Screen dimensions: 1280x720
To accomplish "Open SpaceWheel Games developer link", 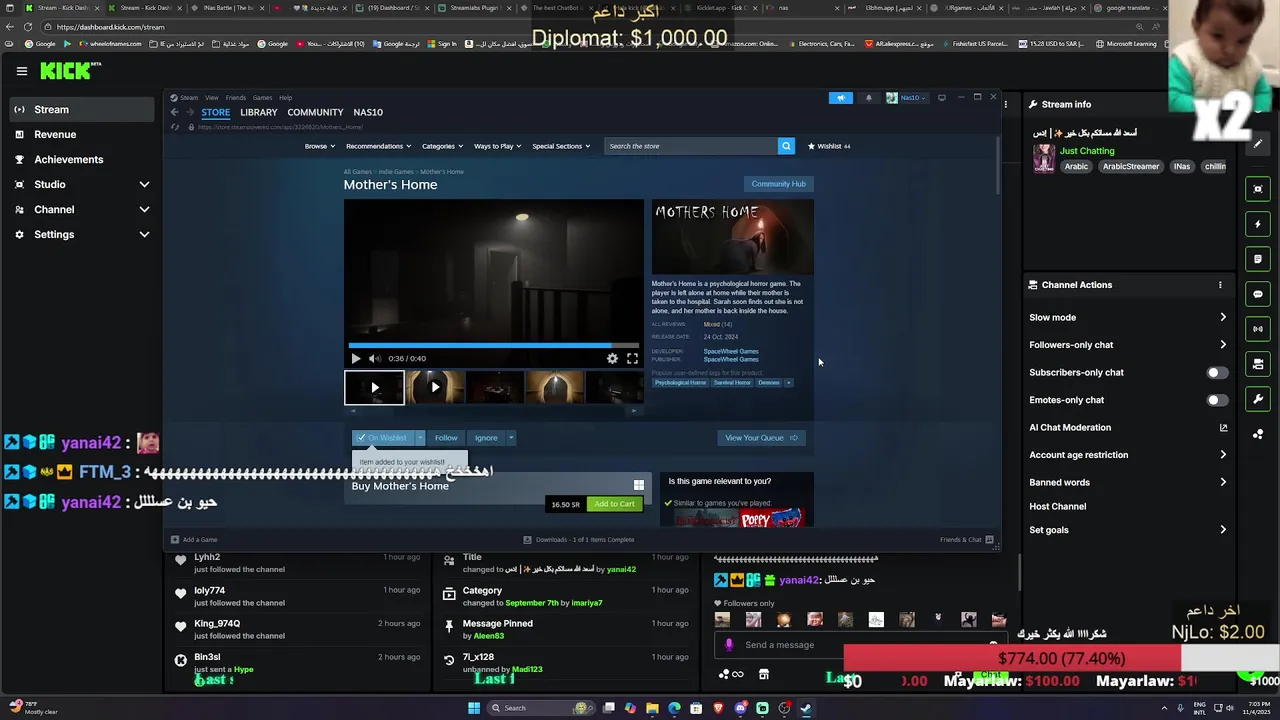I will coord(731,351).
